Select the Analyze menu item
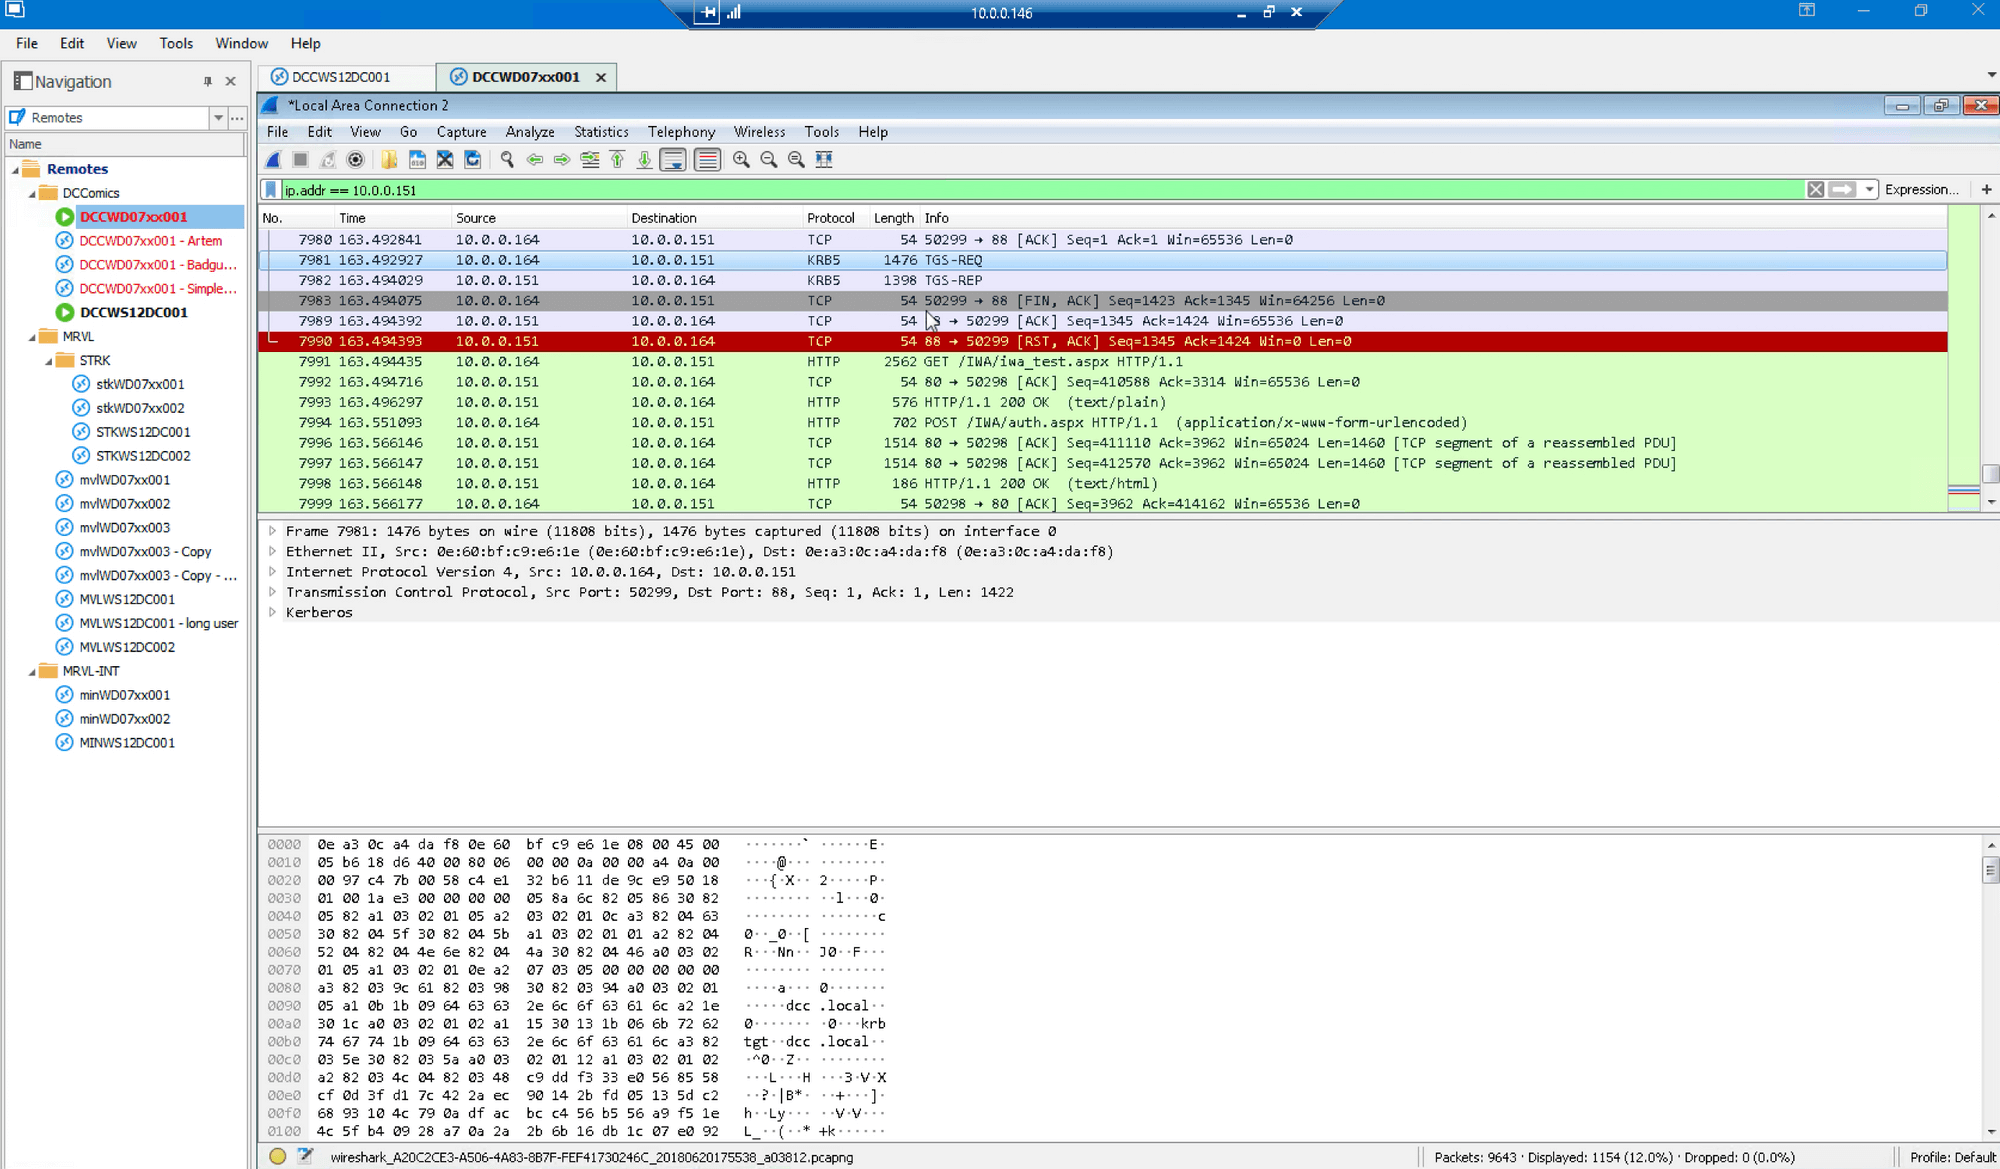The height and width of the screenshot is (1169, 2000). click(529, 131)
